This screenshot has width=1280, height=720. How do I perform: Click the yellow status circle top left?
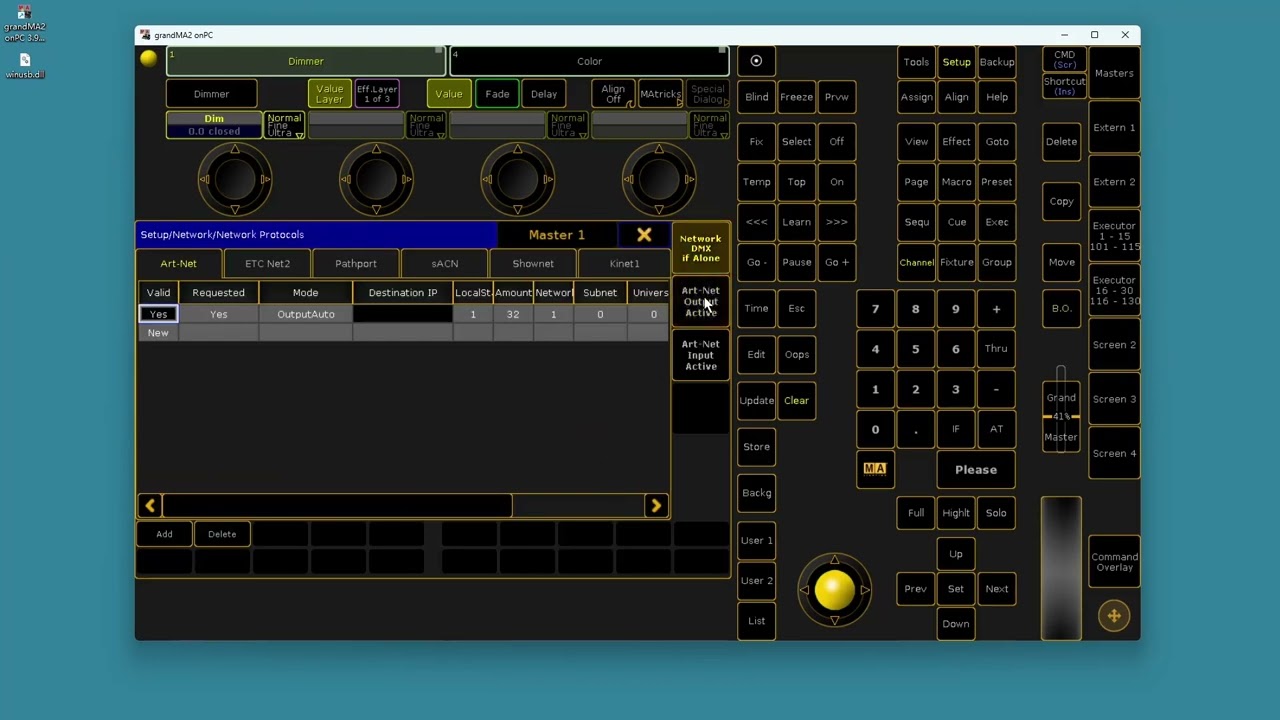tap(149, 59)
